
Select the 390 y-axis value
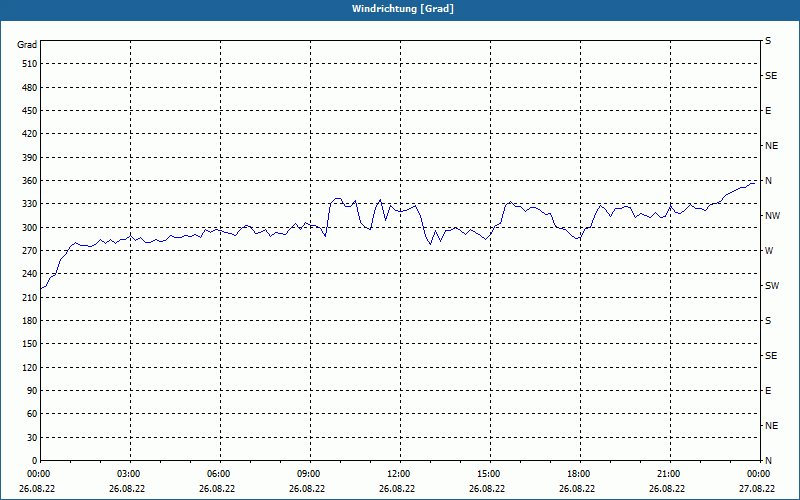click(x=30, y=158)
